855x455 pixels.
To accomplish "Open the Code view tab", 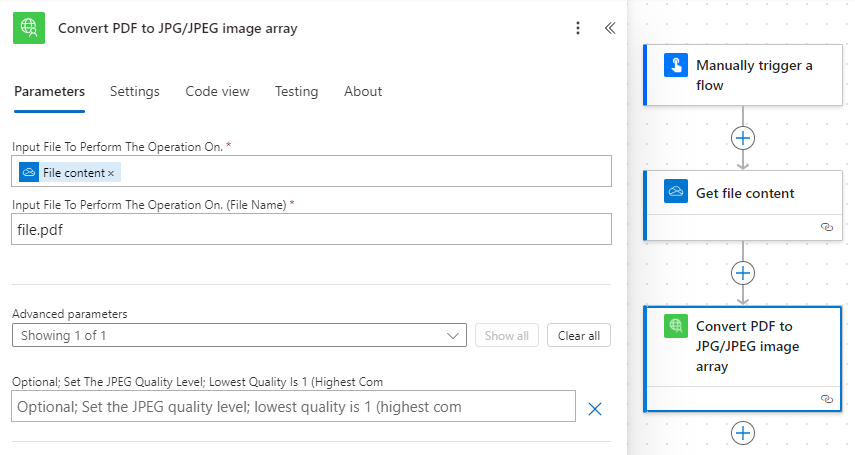I will coord(217,91).
